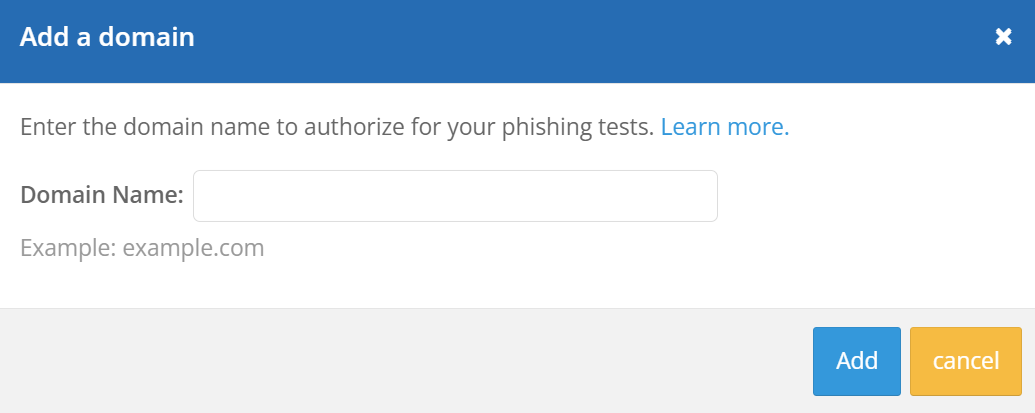
Task: Close the Add a domain dialog
Action: 1003,37
